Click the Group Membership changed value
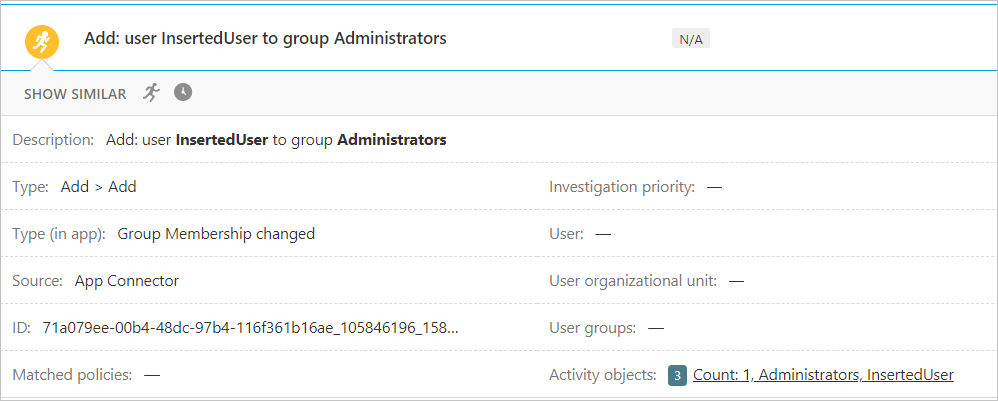Screen dimensions: 998x401 pyautogui.click(x=216, y=234)
